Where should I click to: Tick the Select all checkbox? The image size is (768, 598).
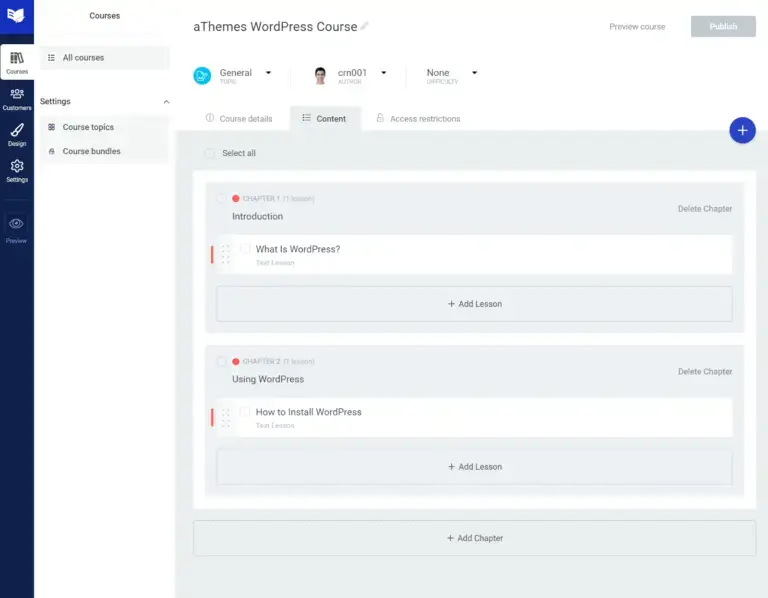pos(210,153)
